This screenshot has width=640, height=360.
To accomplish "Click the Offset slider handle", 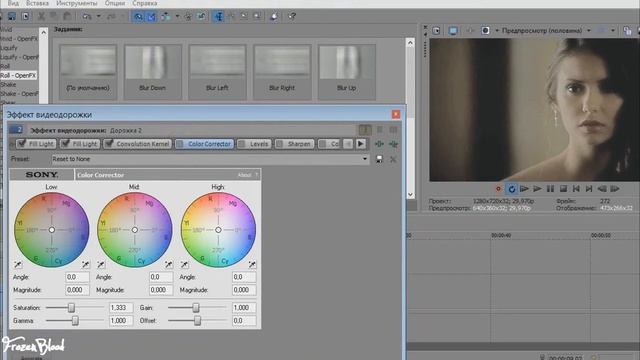I will coord(197,320).
